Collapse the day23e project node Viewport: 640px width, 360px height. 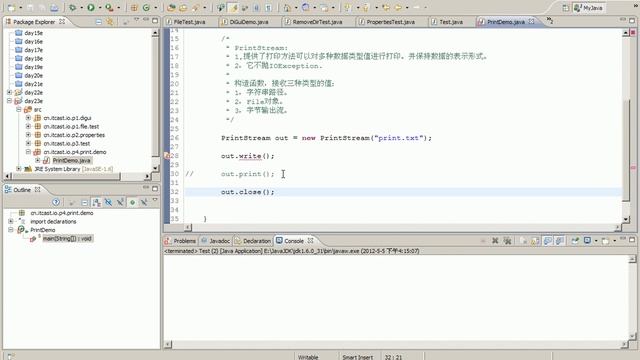coord(9,101)
